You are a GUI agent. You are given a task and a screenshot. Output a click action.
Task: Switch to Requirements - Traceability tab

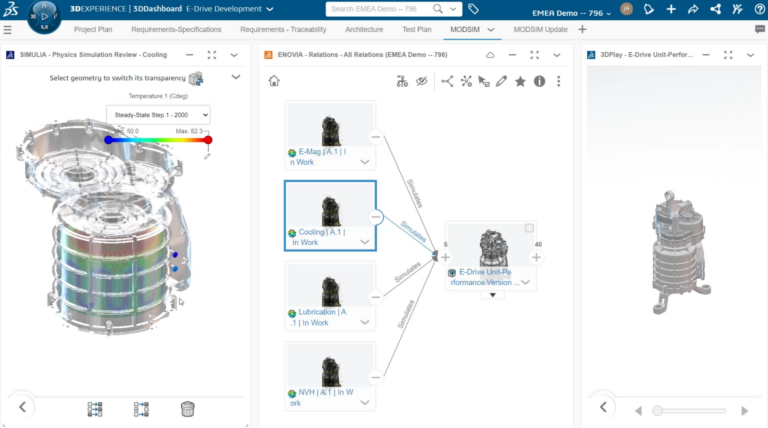pos(283,29)
